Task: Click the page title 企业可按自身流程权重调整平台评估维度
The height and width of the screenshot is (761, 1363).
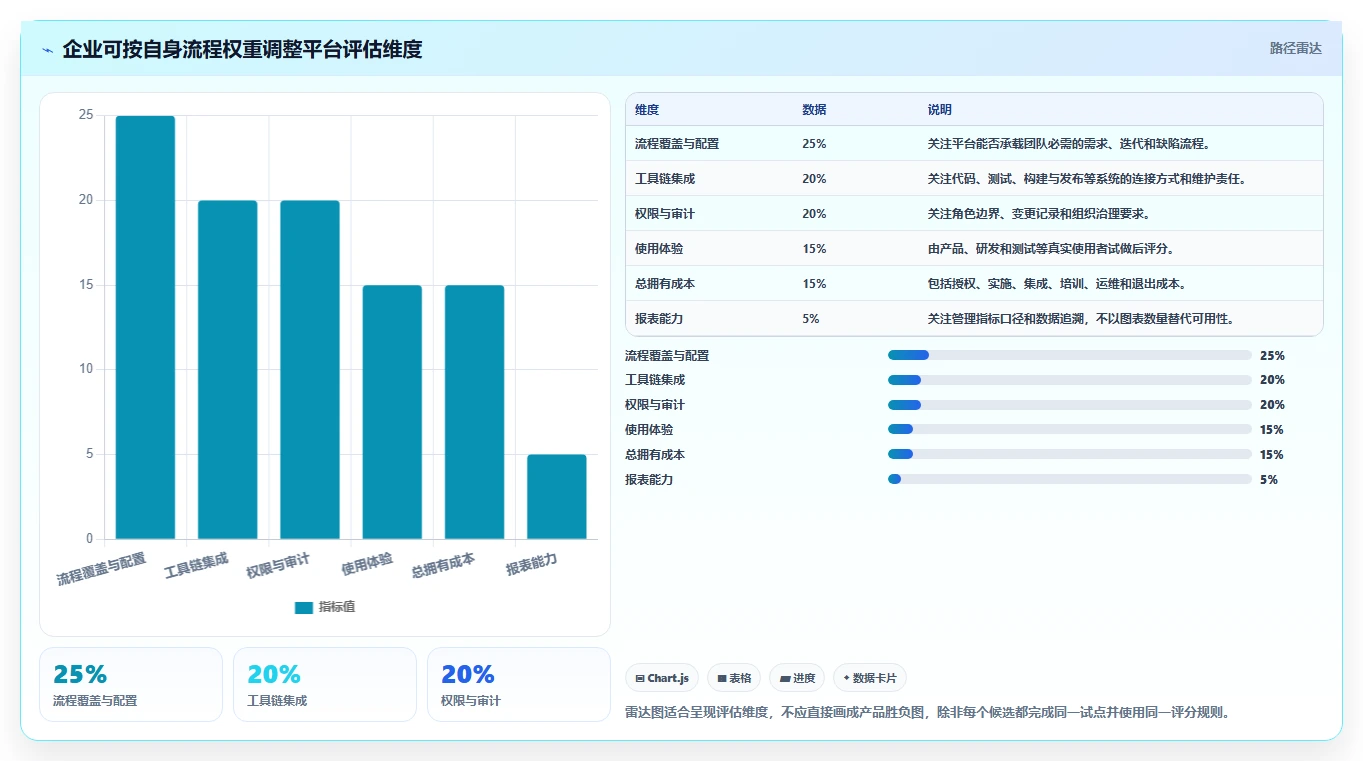Action: pyautogui.click(x=242, y=49)
